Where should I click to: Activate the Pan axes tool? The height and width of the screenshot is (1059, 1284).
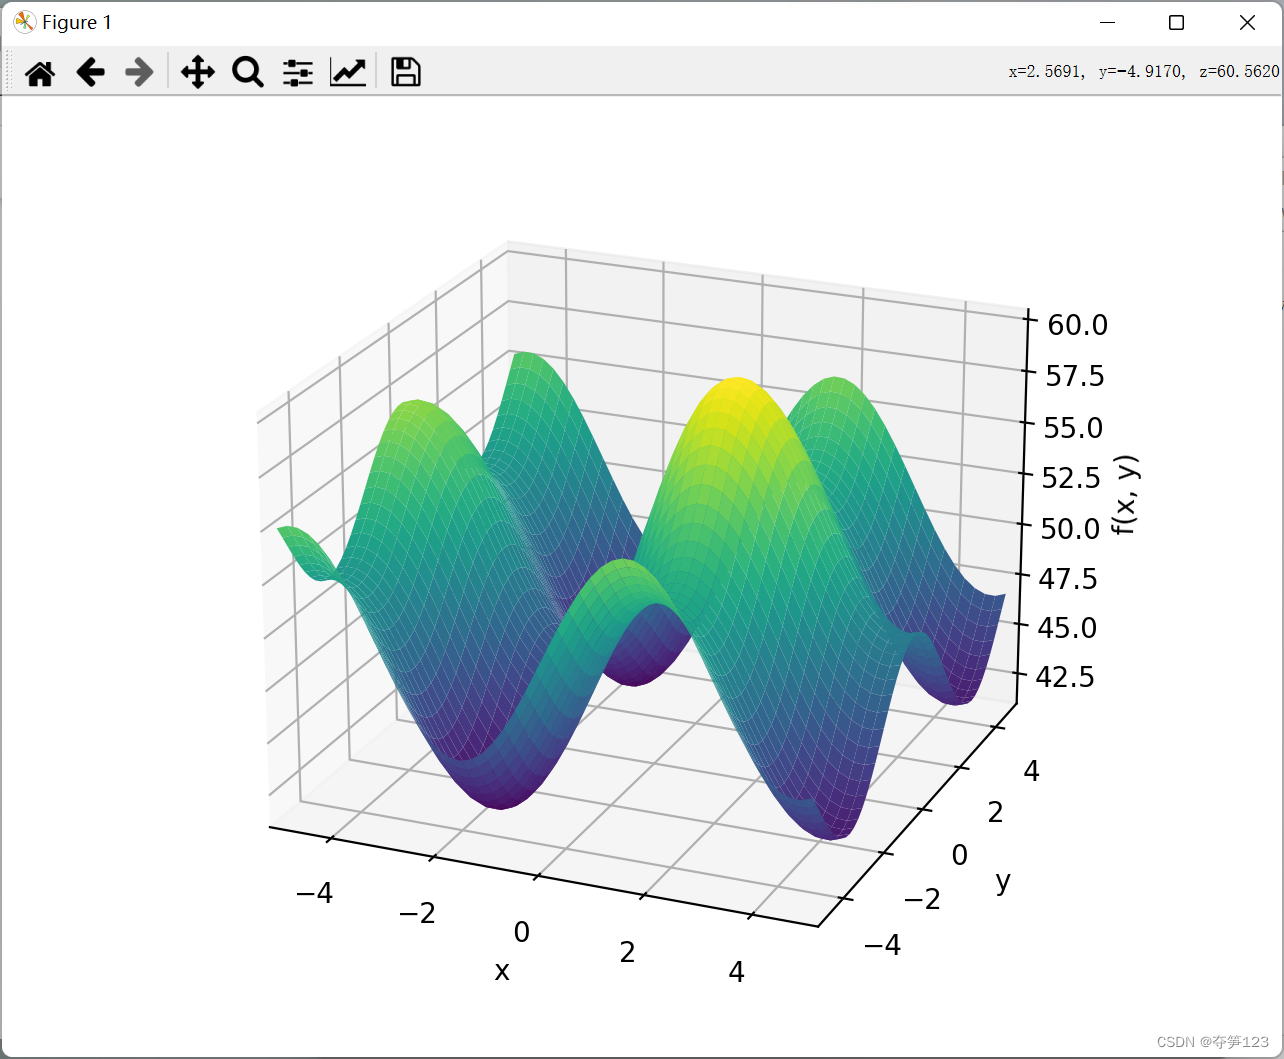point(198,72)
